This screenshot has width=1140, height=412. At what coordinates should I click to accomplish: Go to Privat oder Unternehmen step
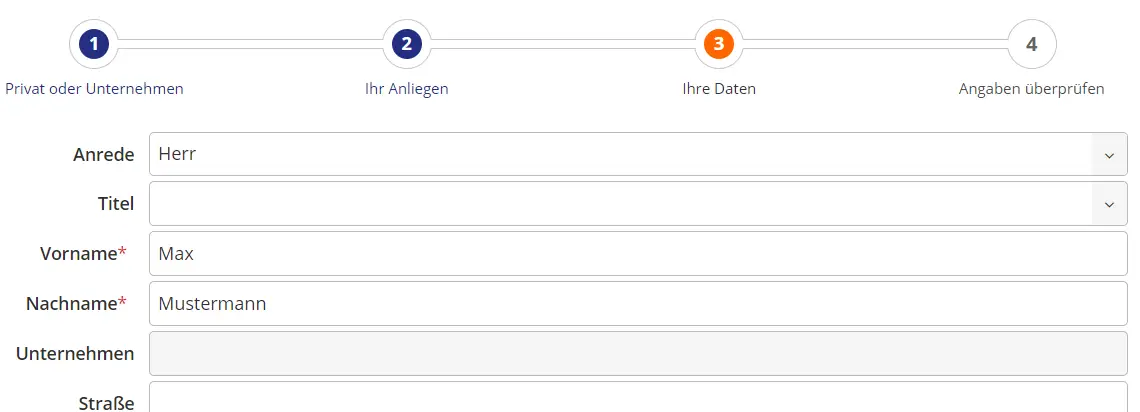tap(94, 89)
